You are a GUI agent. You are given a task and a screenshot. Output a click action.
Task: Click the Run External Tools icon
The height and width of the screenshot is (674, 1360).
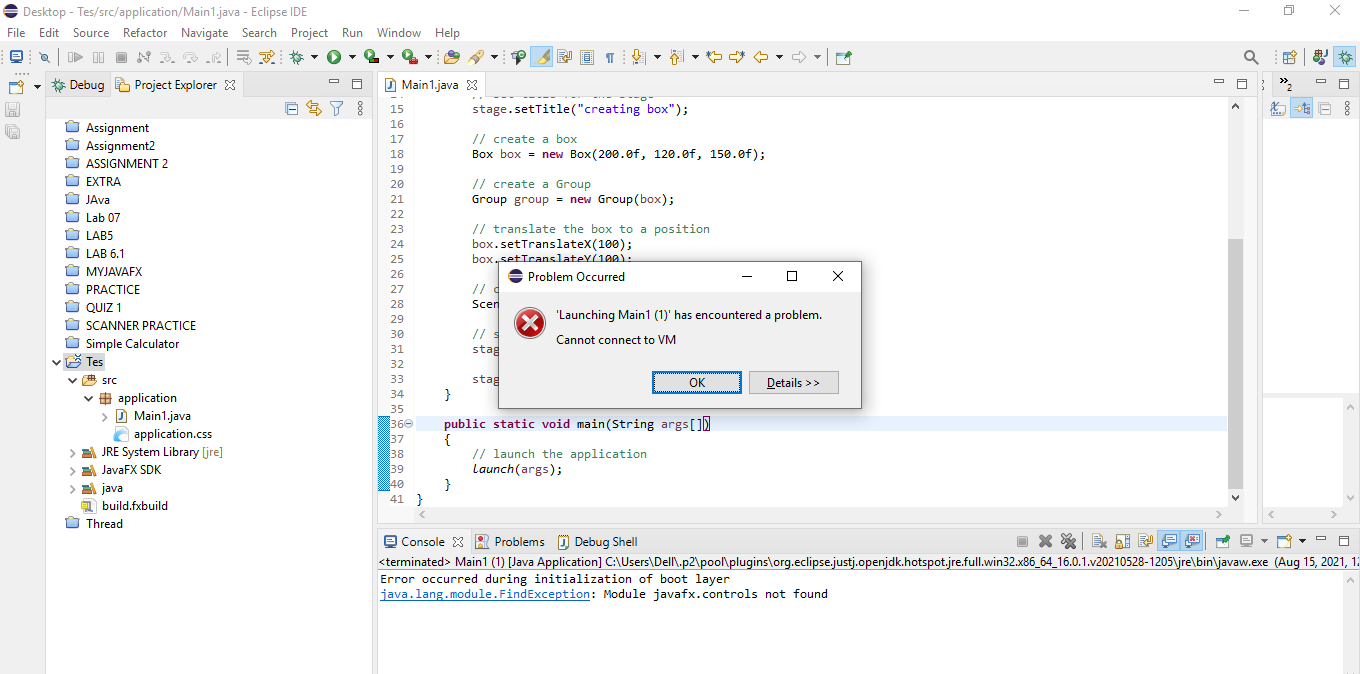(x=409, y=58)
